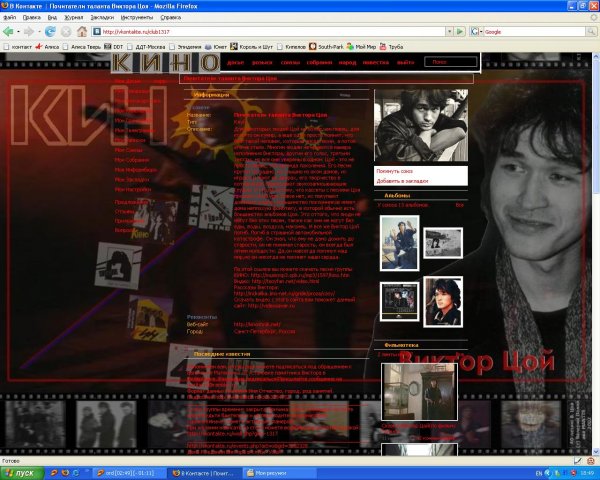
Task: Click in the Google search box
Action: [x=535, y=32]
